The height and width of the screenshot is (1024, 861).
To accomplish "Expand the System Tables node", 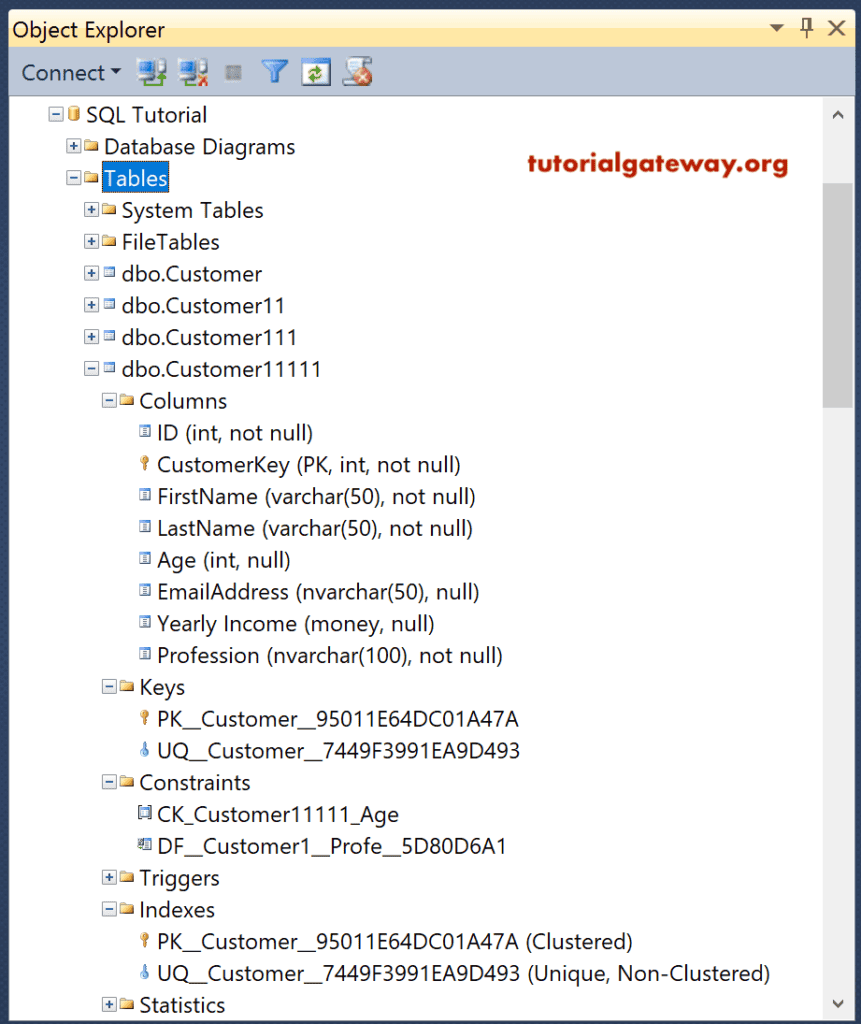I will pos(91,210).
